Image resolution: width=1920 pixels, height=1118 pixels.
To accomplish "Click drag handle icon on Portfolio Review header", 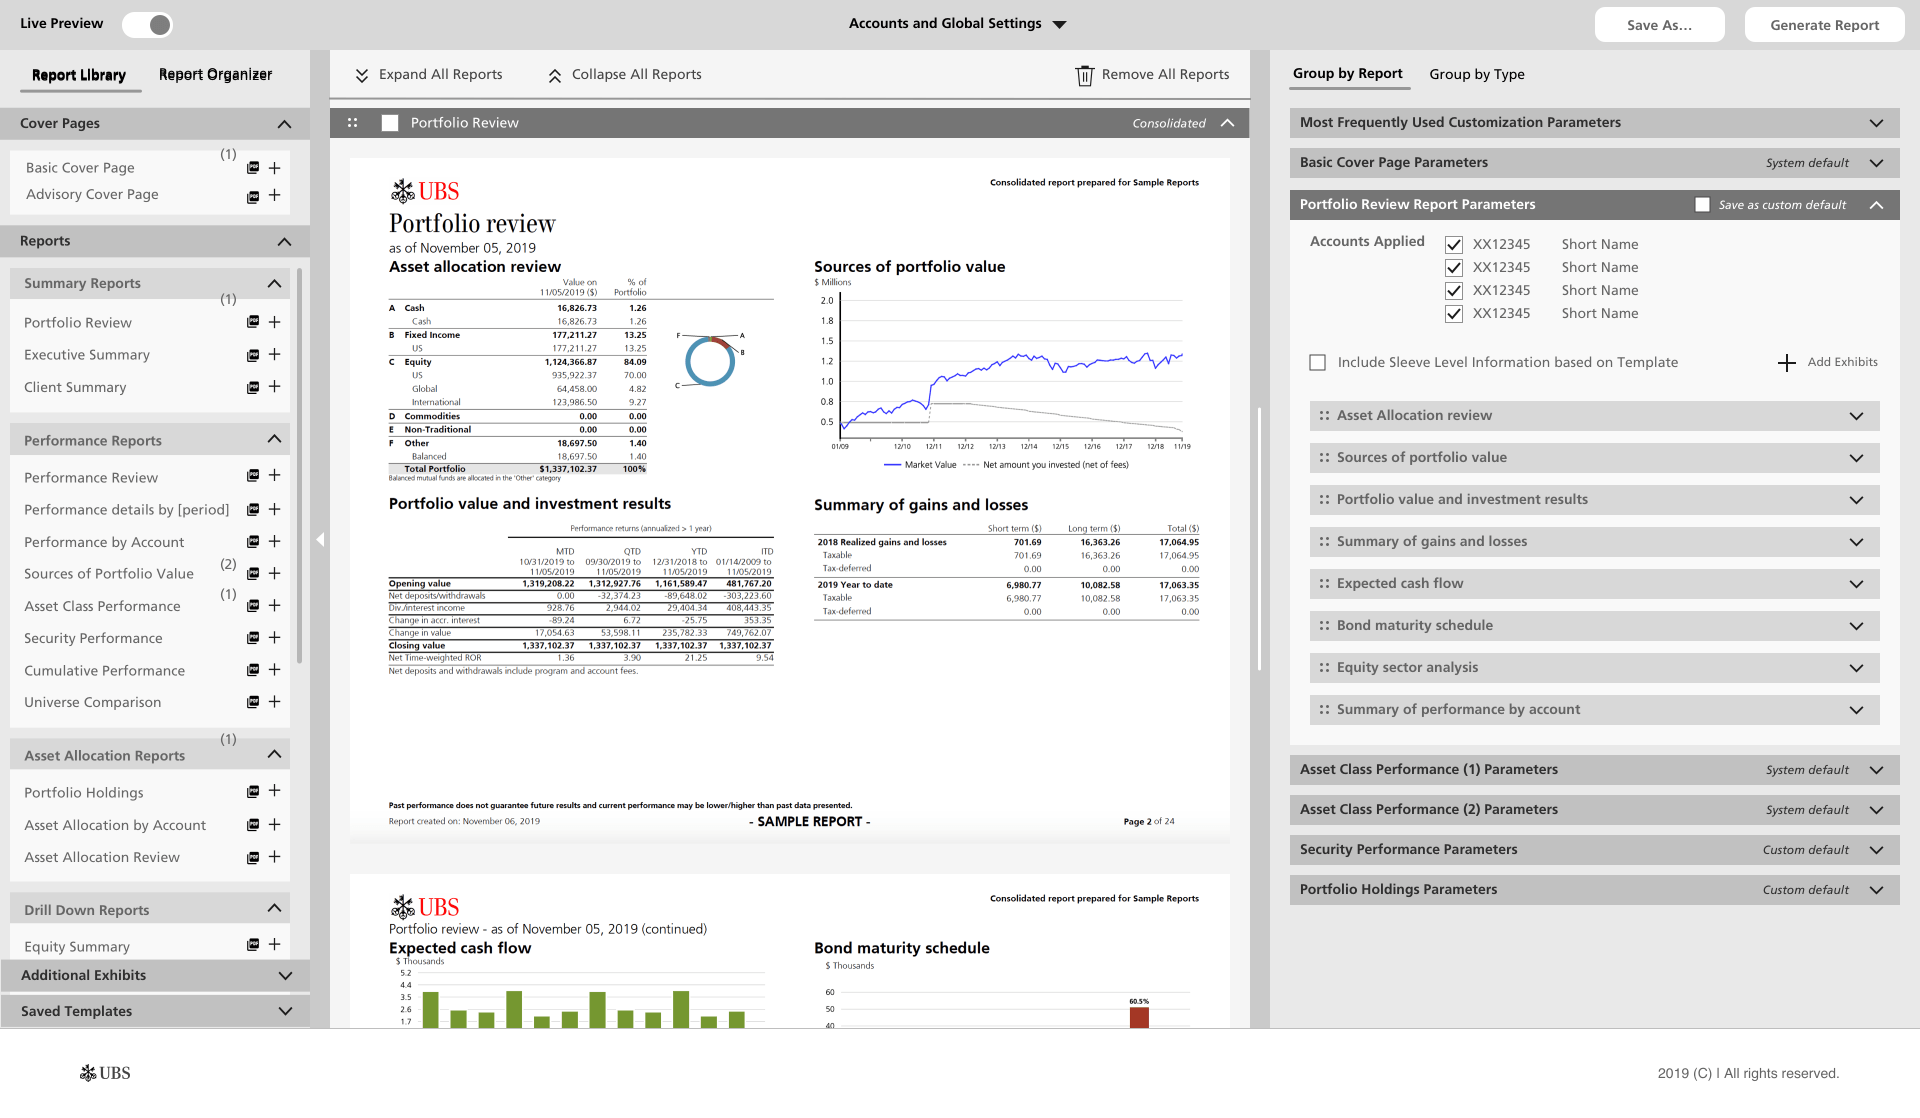I will pyautogui.click(x=352, y=123).
